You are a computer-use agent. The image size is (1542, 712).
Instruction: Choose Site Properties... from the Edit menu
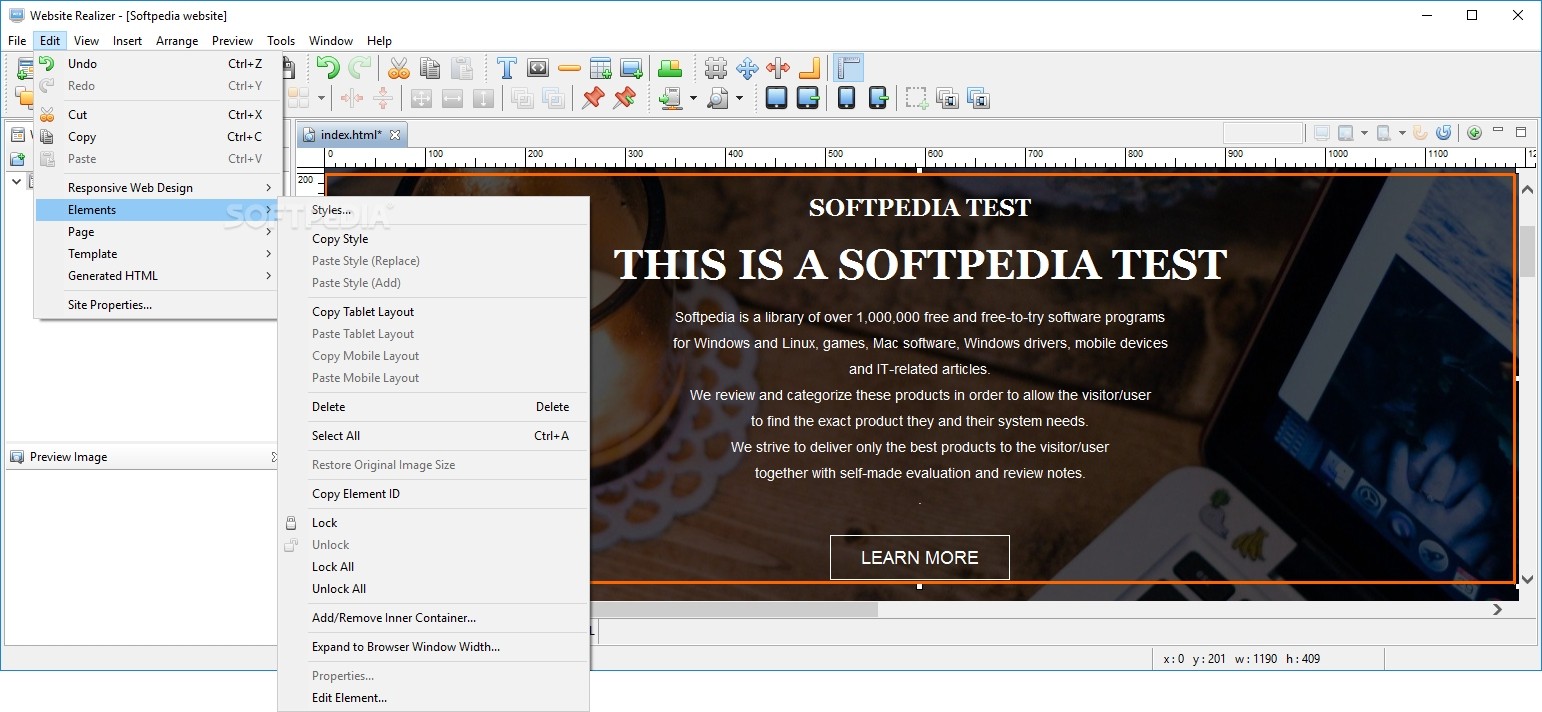(x=156, y=305)
